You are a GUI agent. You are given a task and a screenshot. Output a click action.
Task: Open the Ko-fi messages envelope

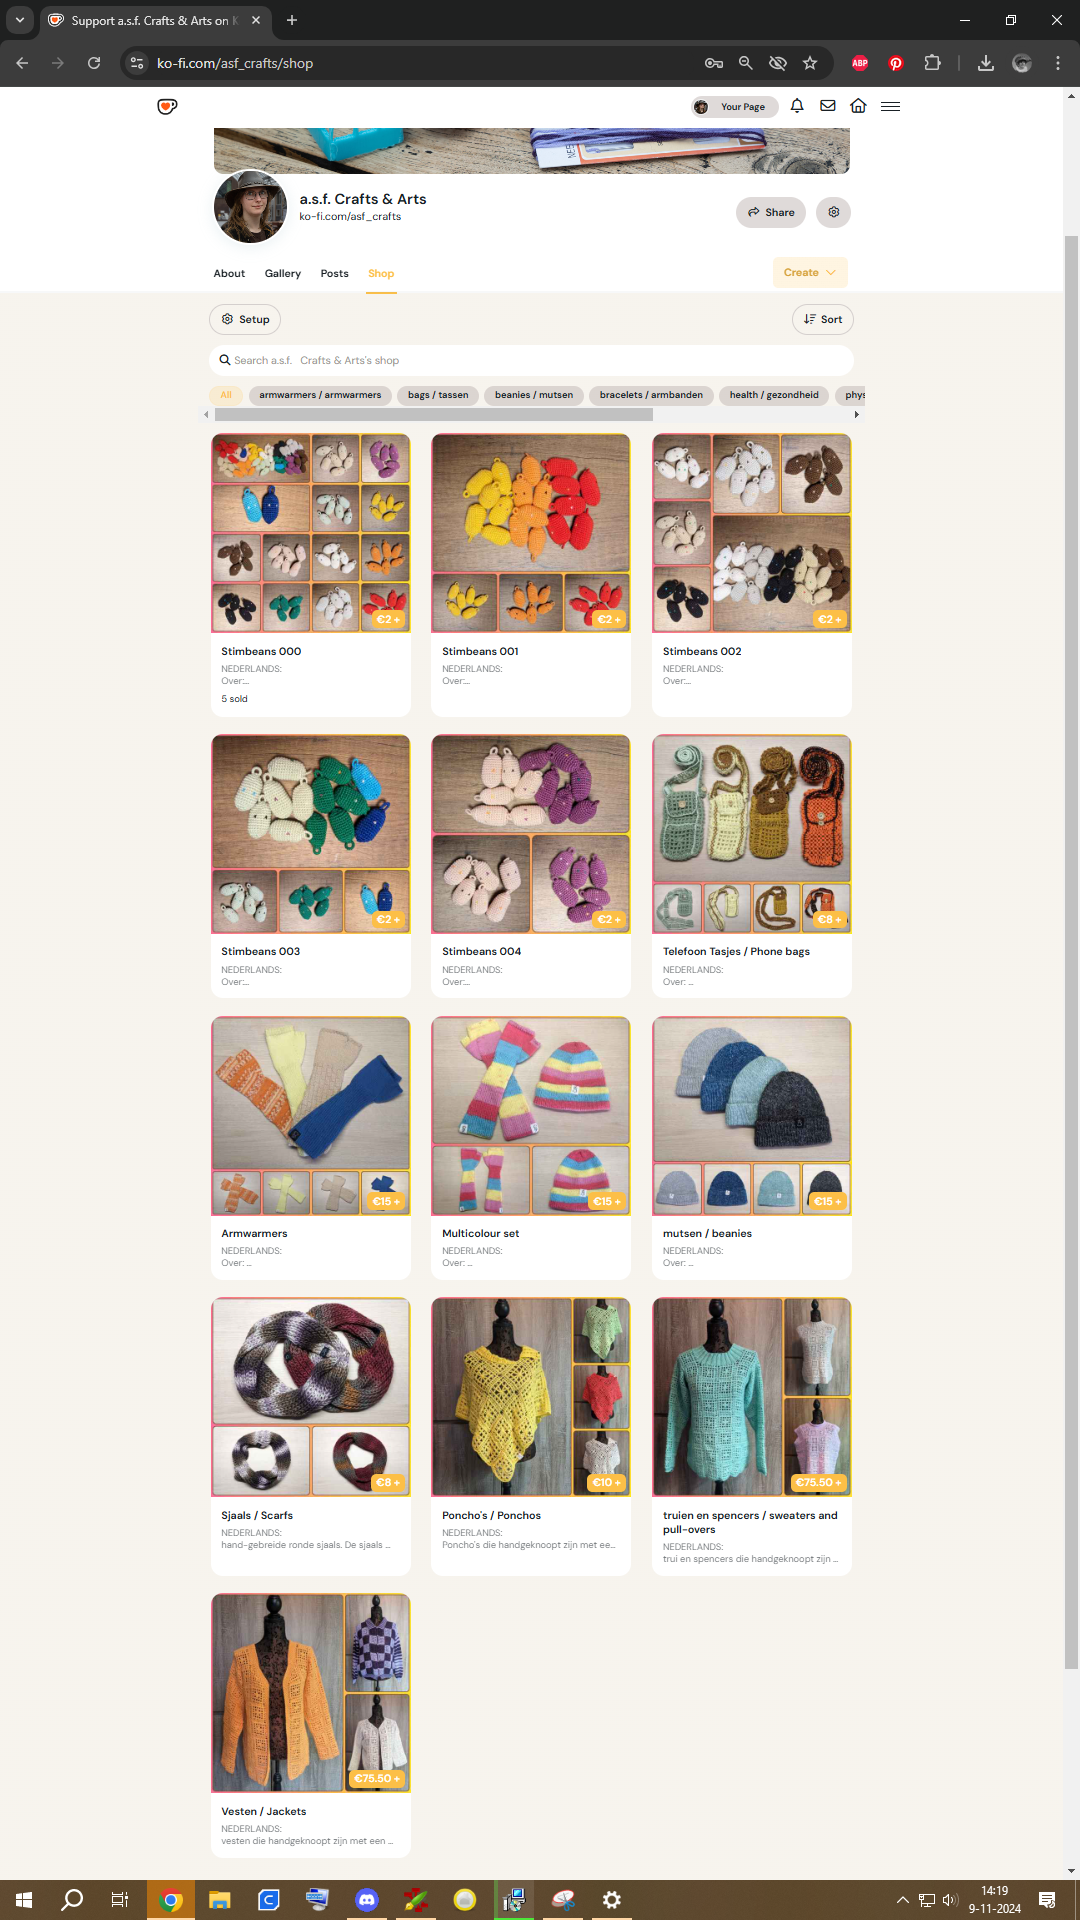pyautogui.click(x=828, y=106)
